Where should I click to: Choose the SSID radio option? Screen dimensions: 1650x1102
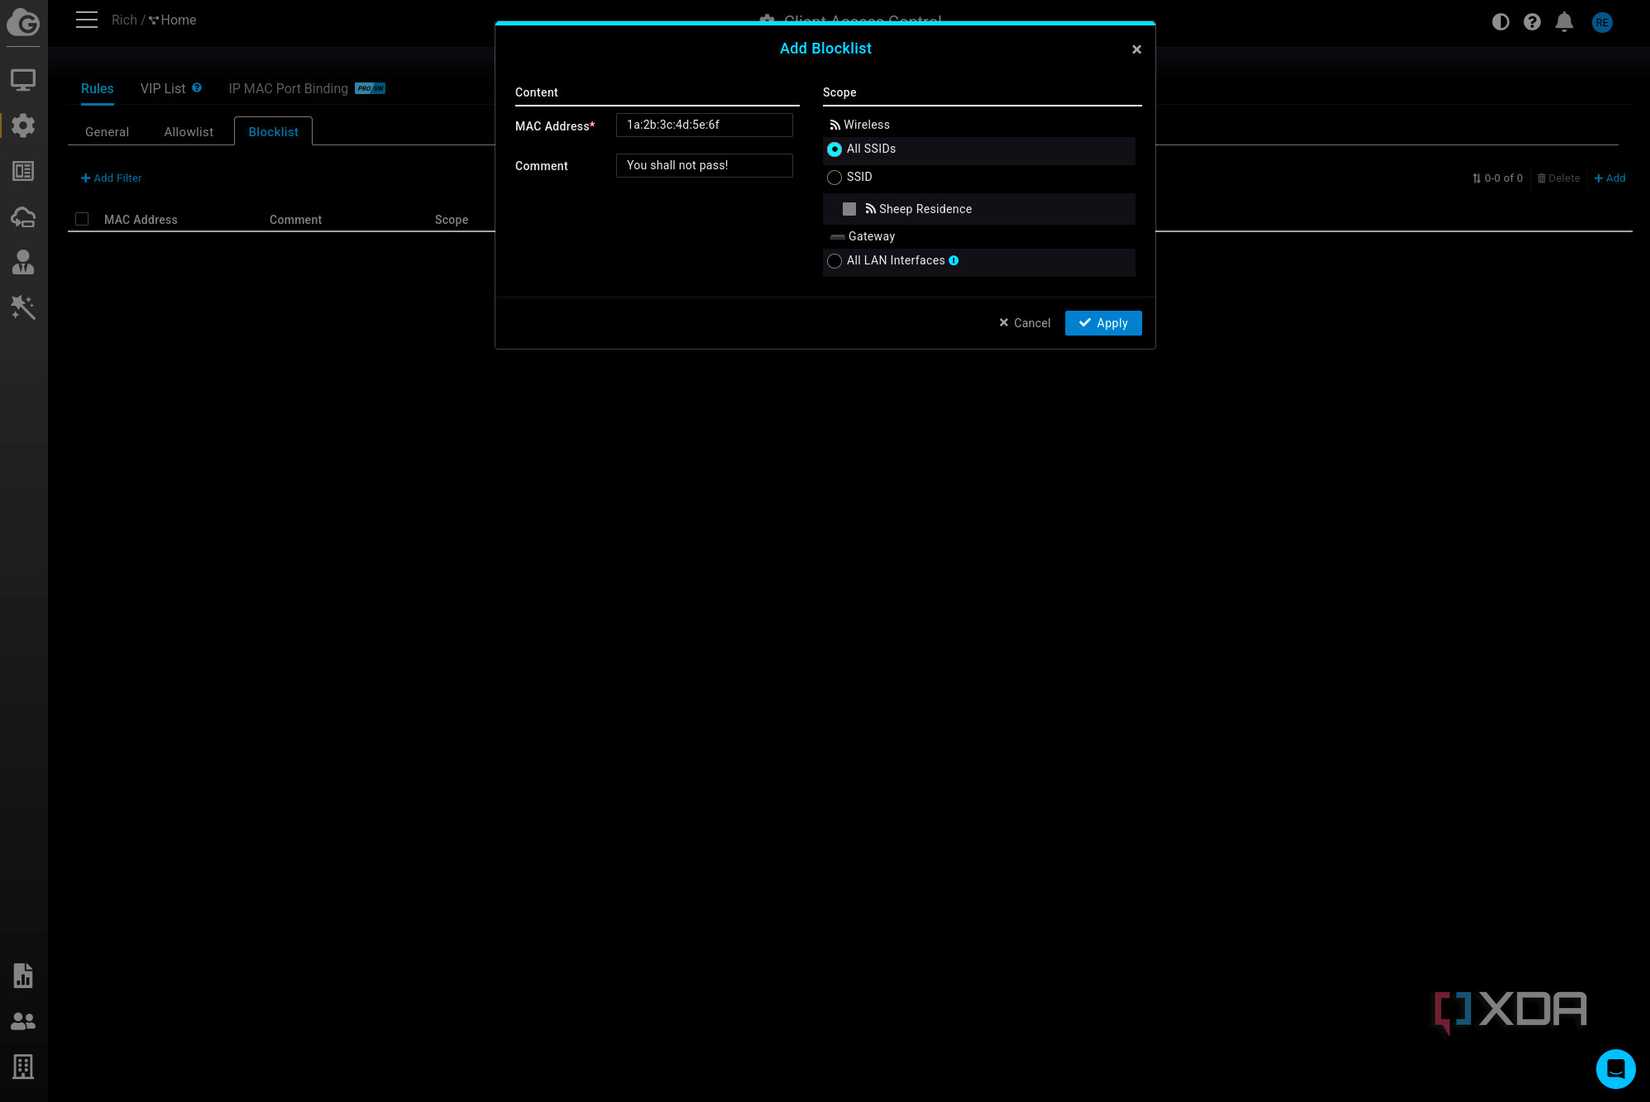coord(834,177)
